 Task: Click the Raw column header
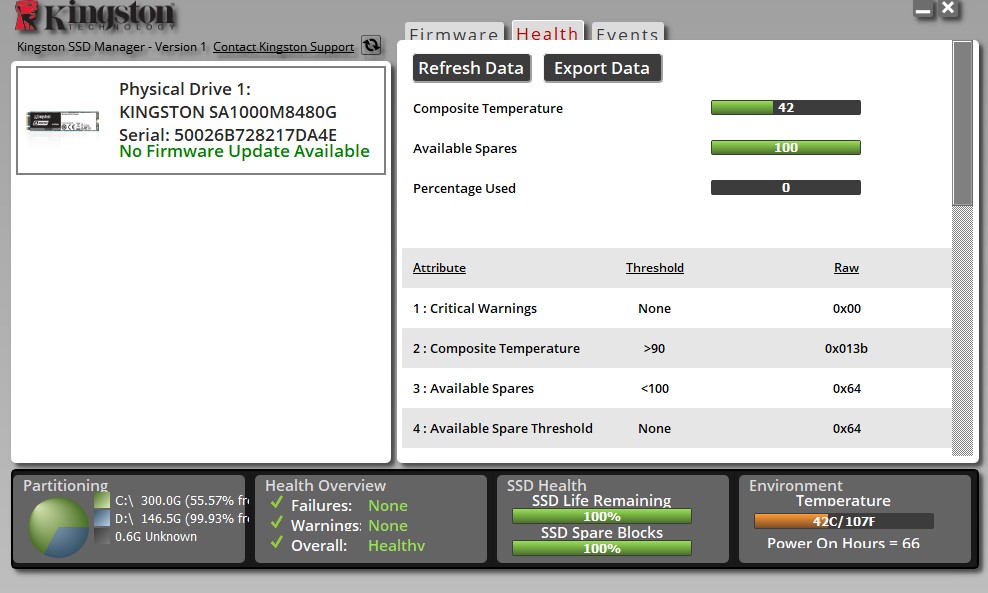pos(846,268)
